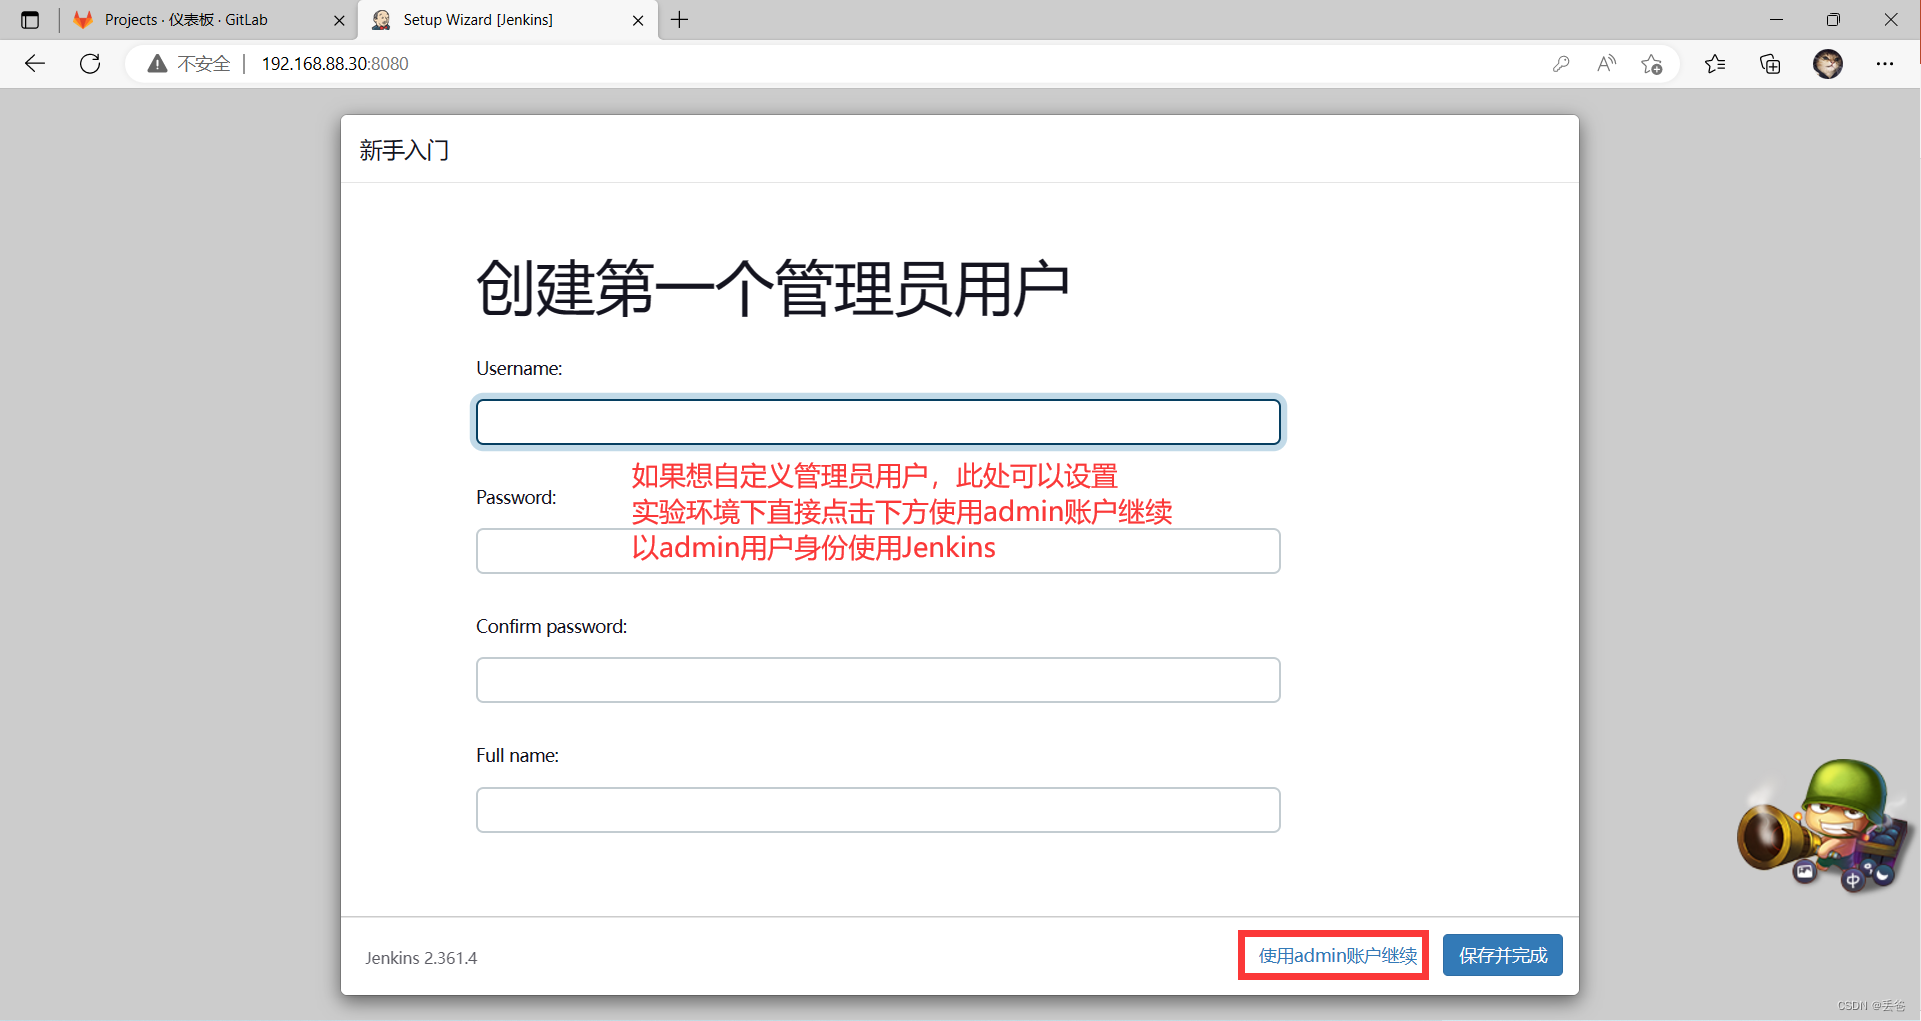The image size is (1921, 1021).
Task: Focus the Username input field
Action: tap(878, 422)
